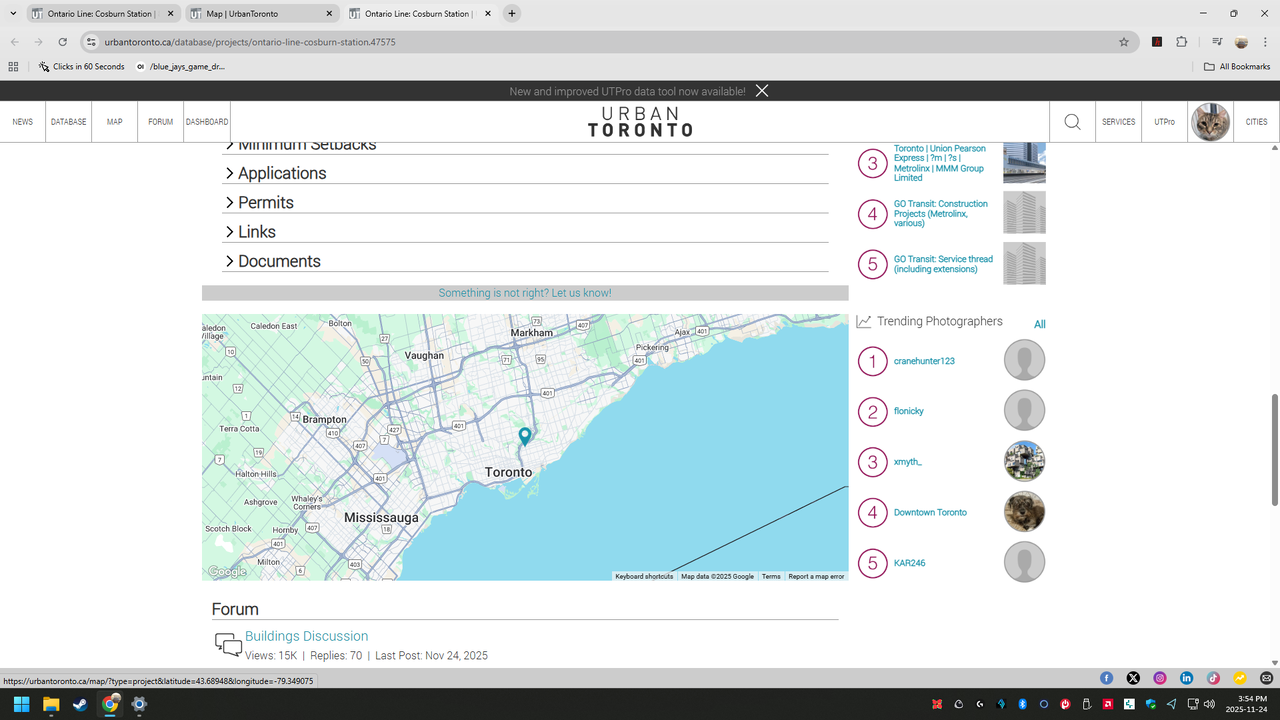Open the DATABASE menu item
The width and height of the screenshot is (1280, 720).
pyautogui.click(x=69, y=122)
